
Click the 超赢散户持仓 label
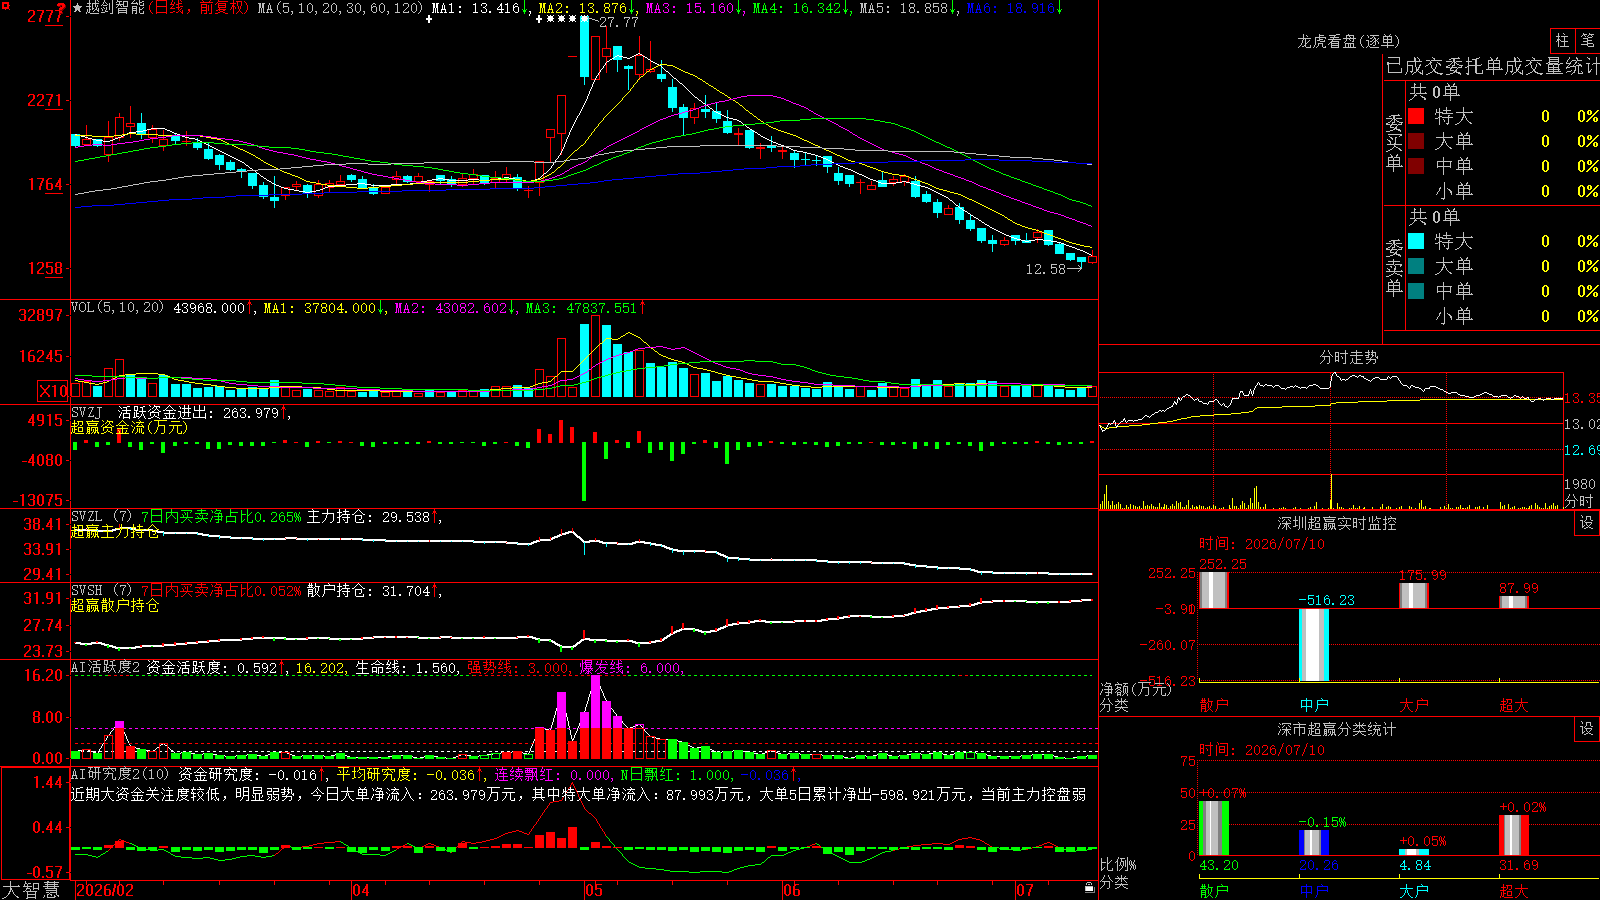[115, 605]
